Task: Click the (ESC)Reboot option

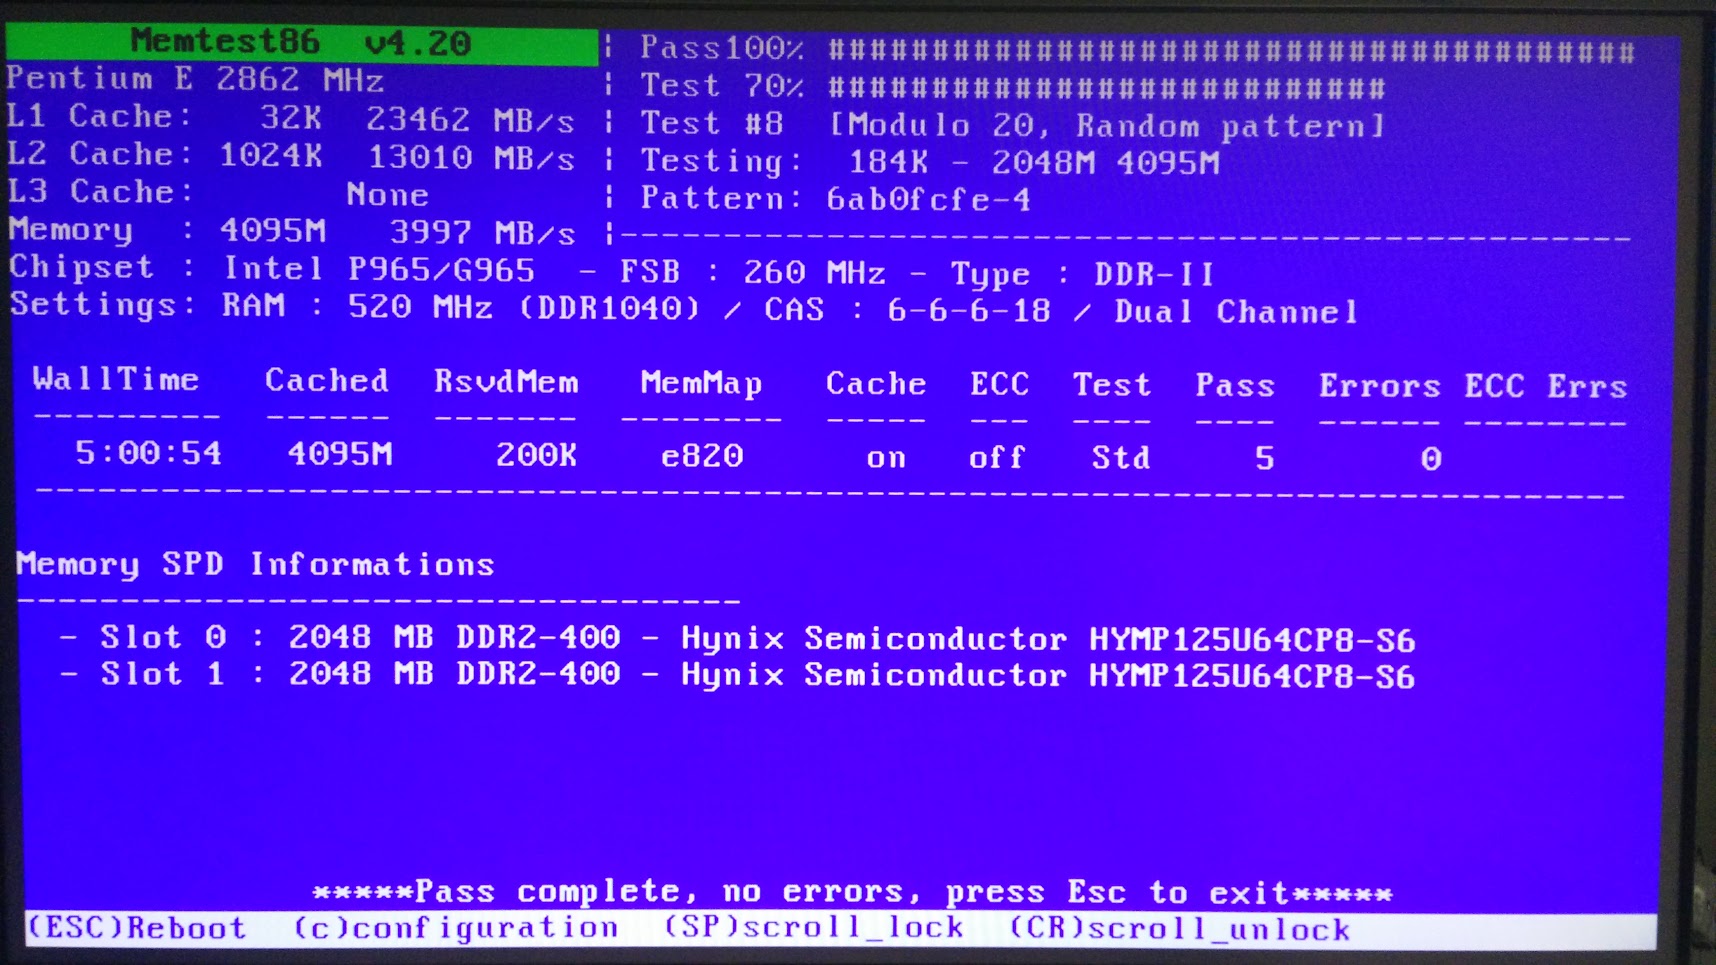Action: tap(137, 928)
